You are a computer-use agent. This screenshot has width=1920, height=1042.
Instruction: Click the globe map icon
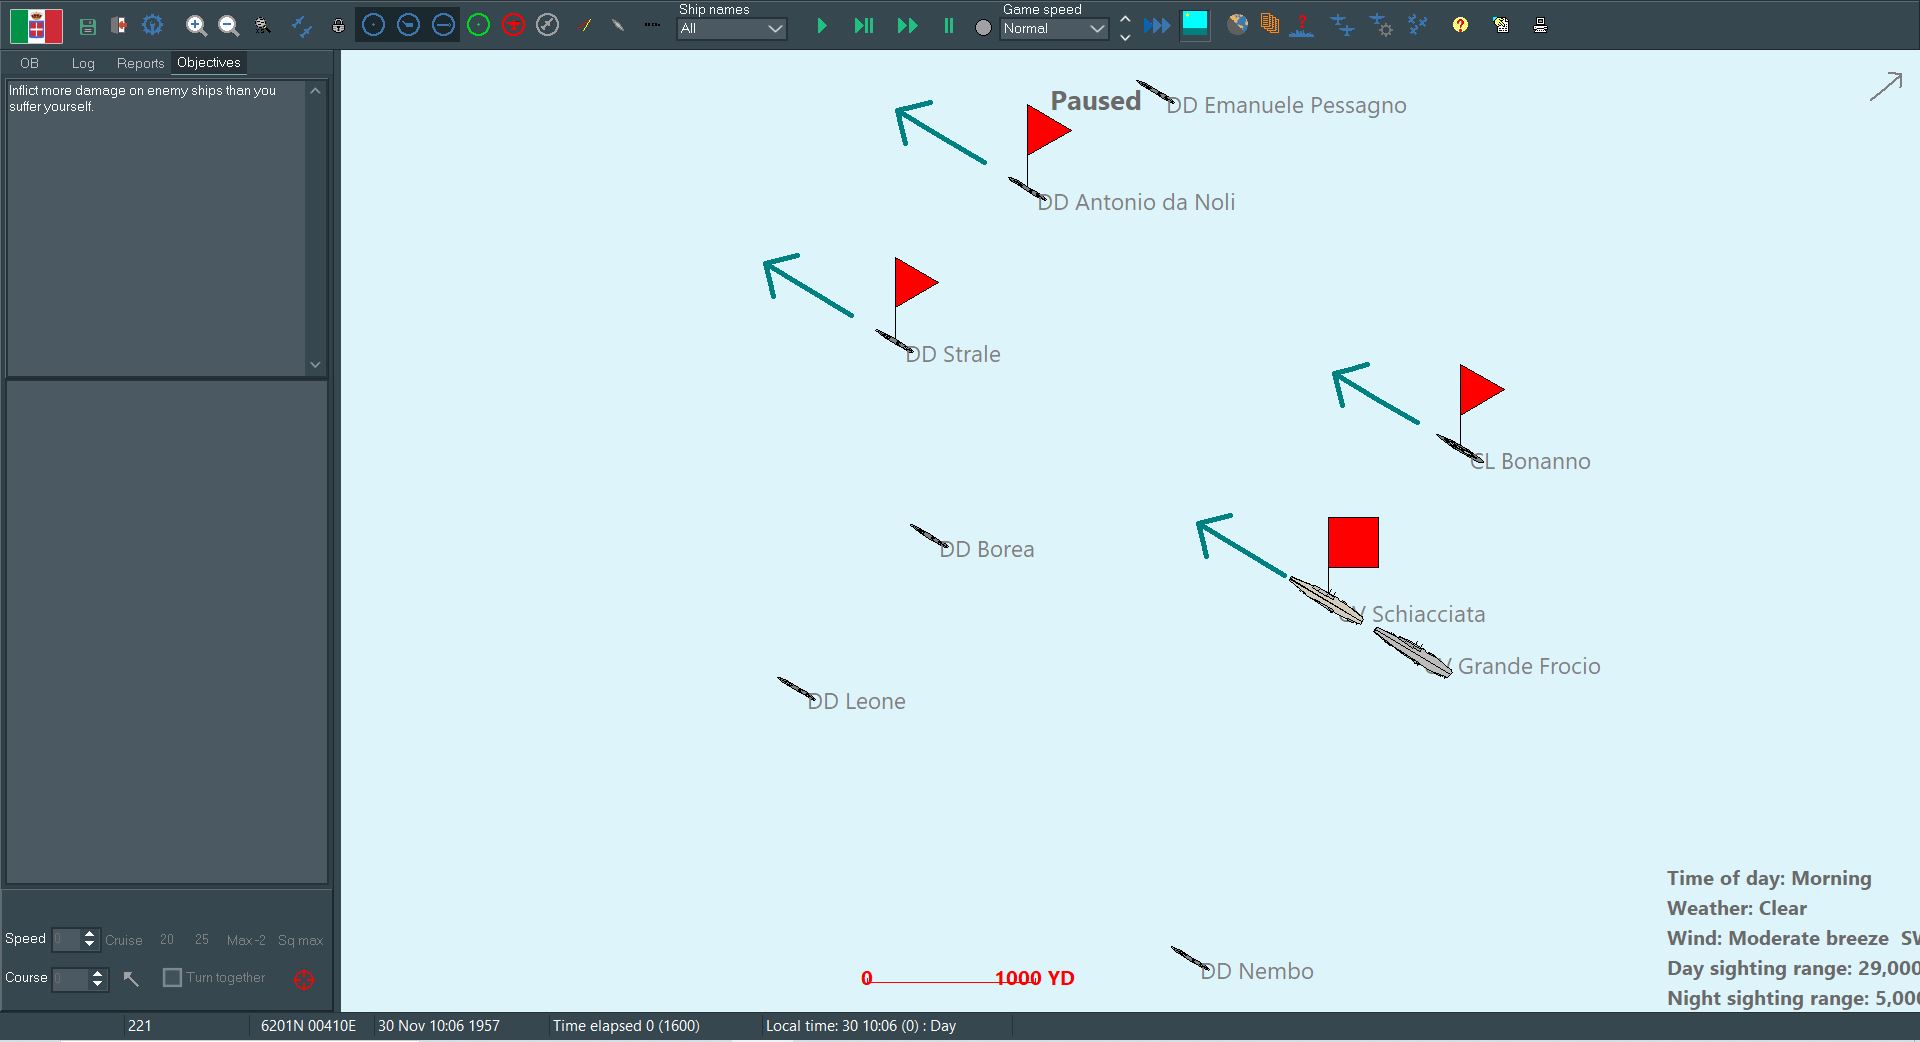[1238, 25]
